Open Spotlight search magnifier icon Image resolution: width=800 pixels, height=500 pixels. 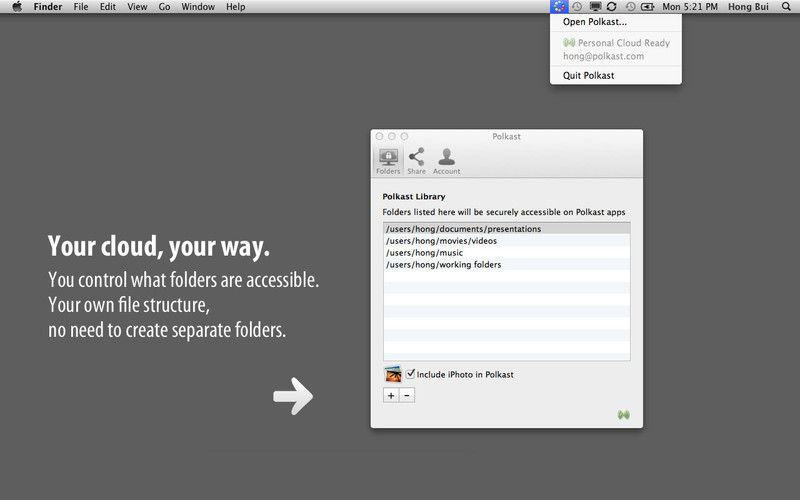click(786, 7)
